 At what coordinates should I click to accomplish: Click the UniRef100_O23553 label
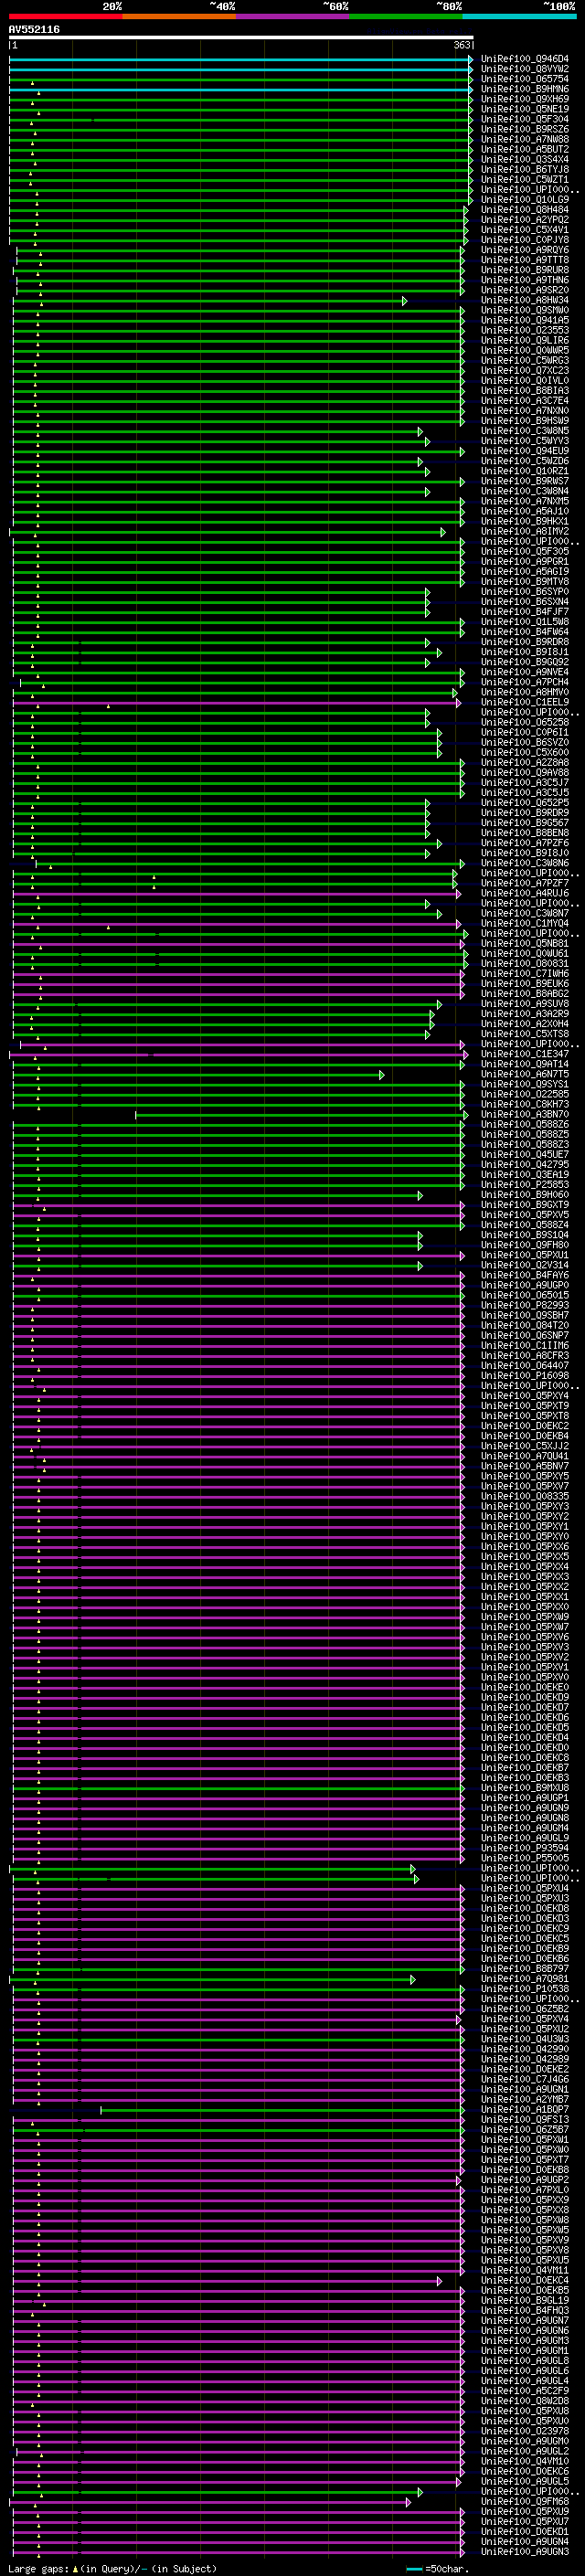click(x=525, y=330)
